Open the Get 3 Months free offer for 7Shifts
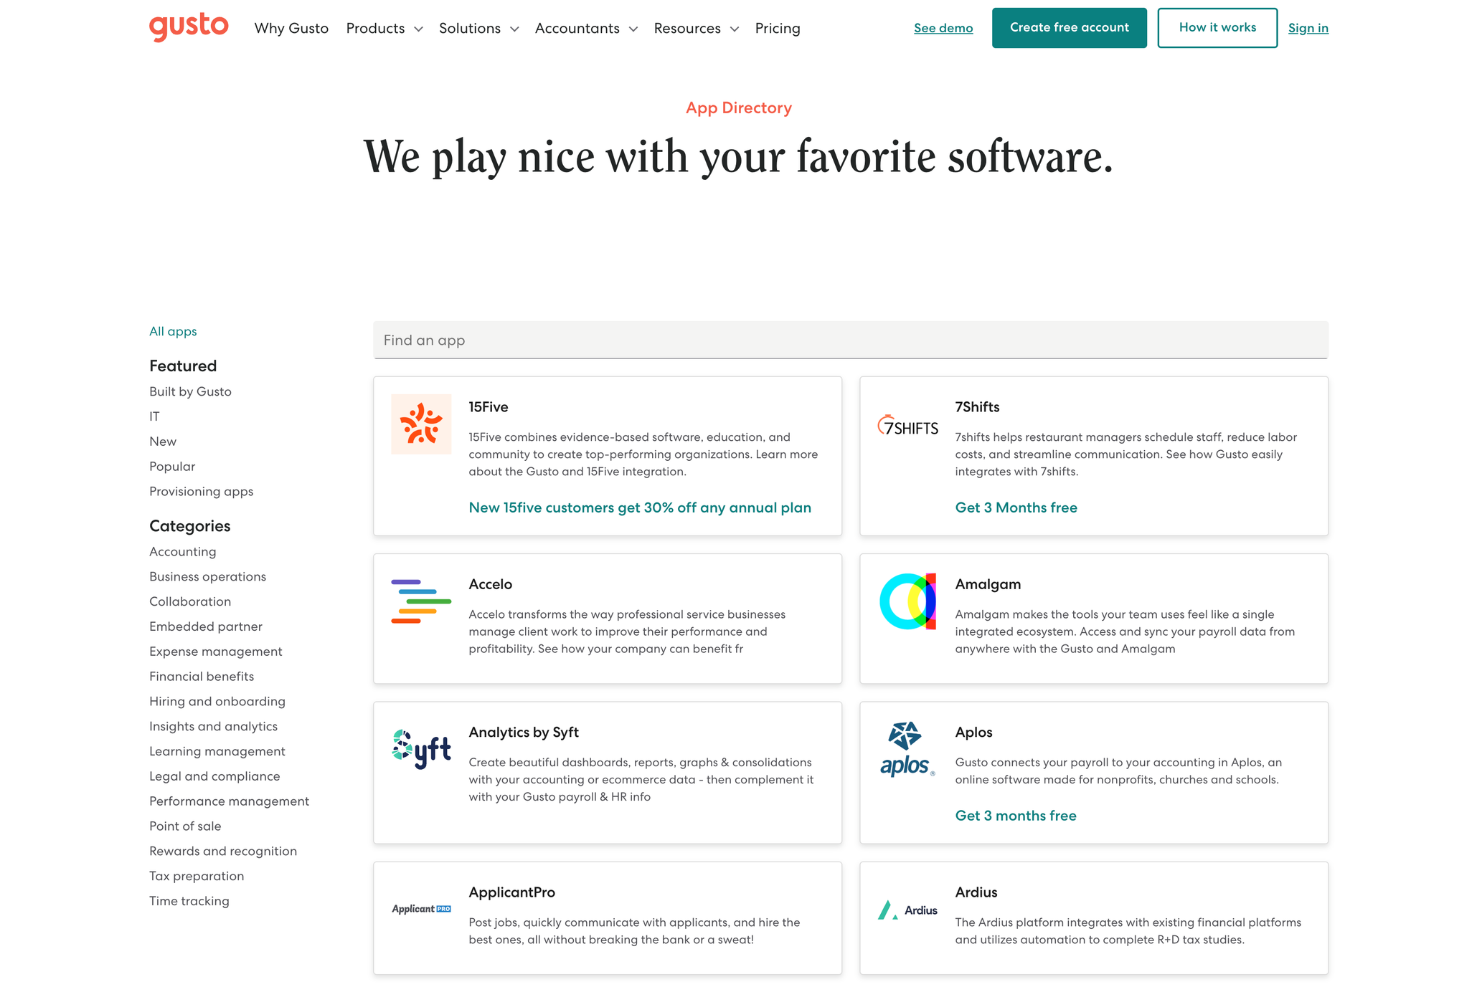 click(x=1016, y=507)
